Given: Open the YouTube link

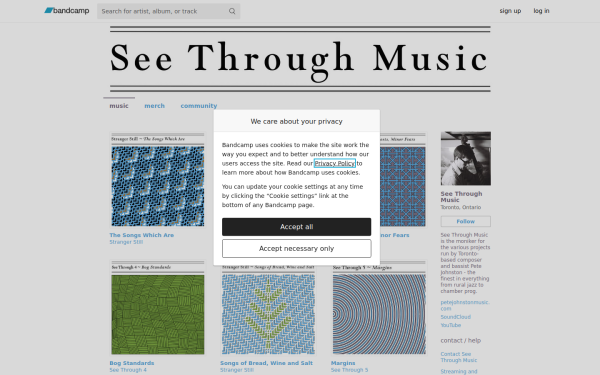Looking at the screenshot, I should tap(451, 325).
